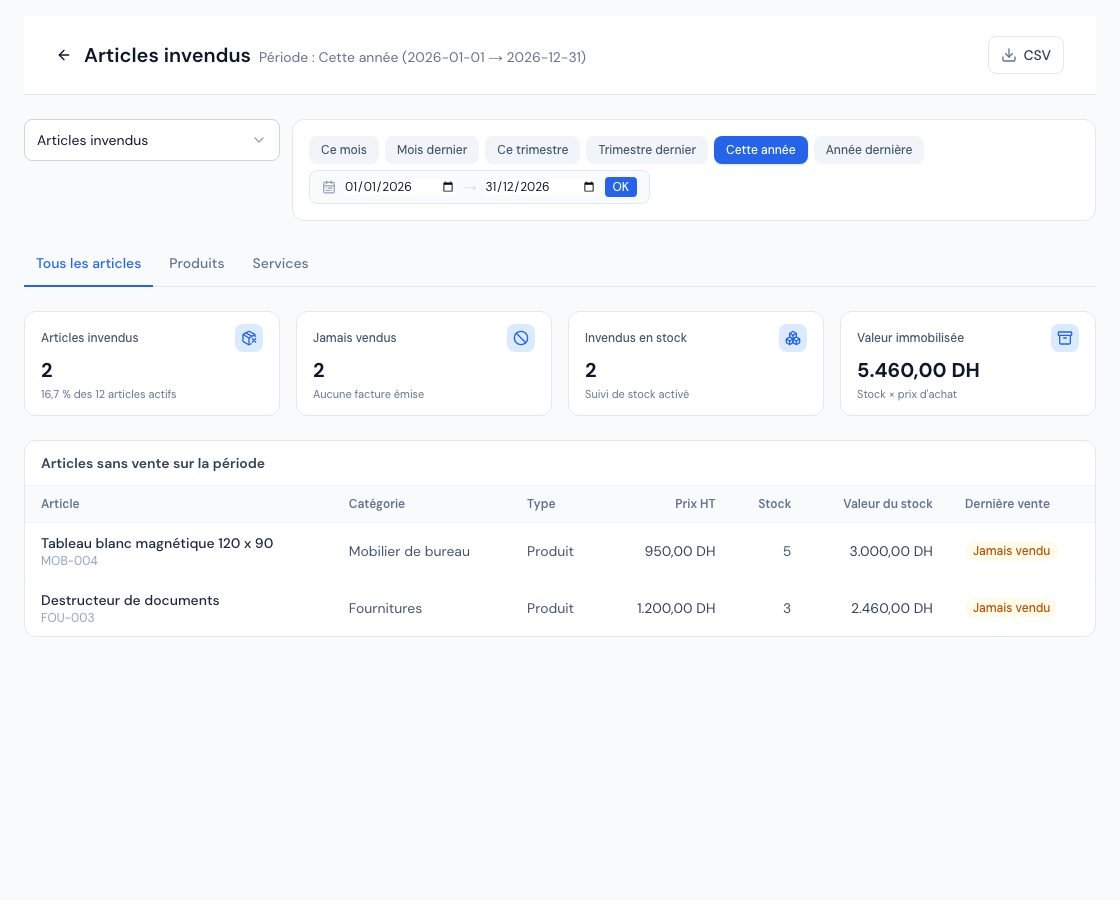Select the Mois dernier period filter
1120x900 pixels.
pos(431,150)
